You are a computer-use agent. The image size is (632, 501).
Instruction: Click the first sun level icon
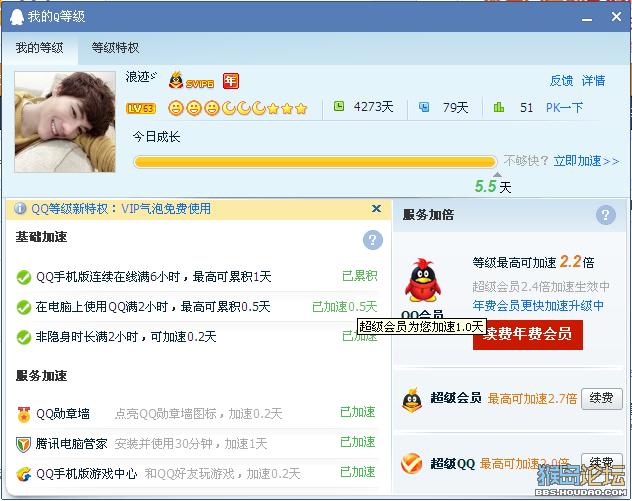pos(176,108)
